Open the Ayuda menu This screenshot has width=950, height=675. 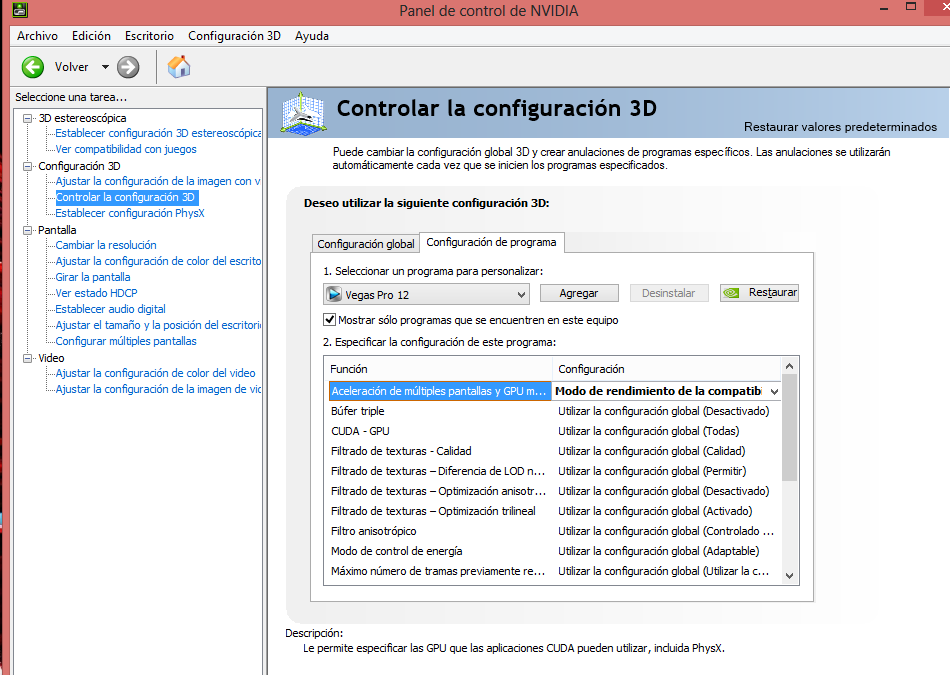312,36
